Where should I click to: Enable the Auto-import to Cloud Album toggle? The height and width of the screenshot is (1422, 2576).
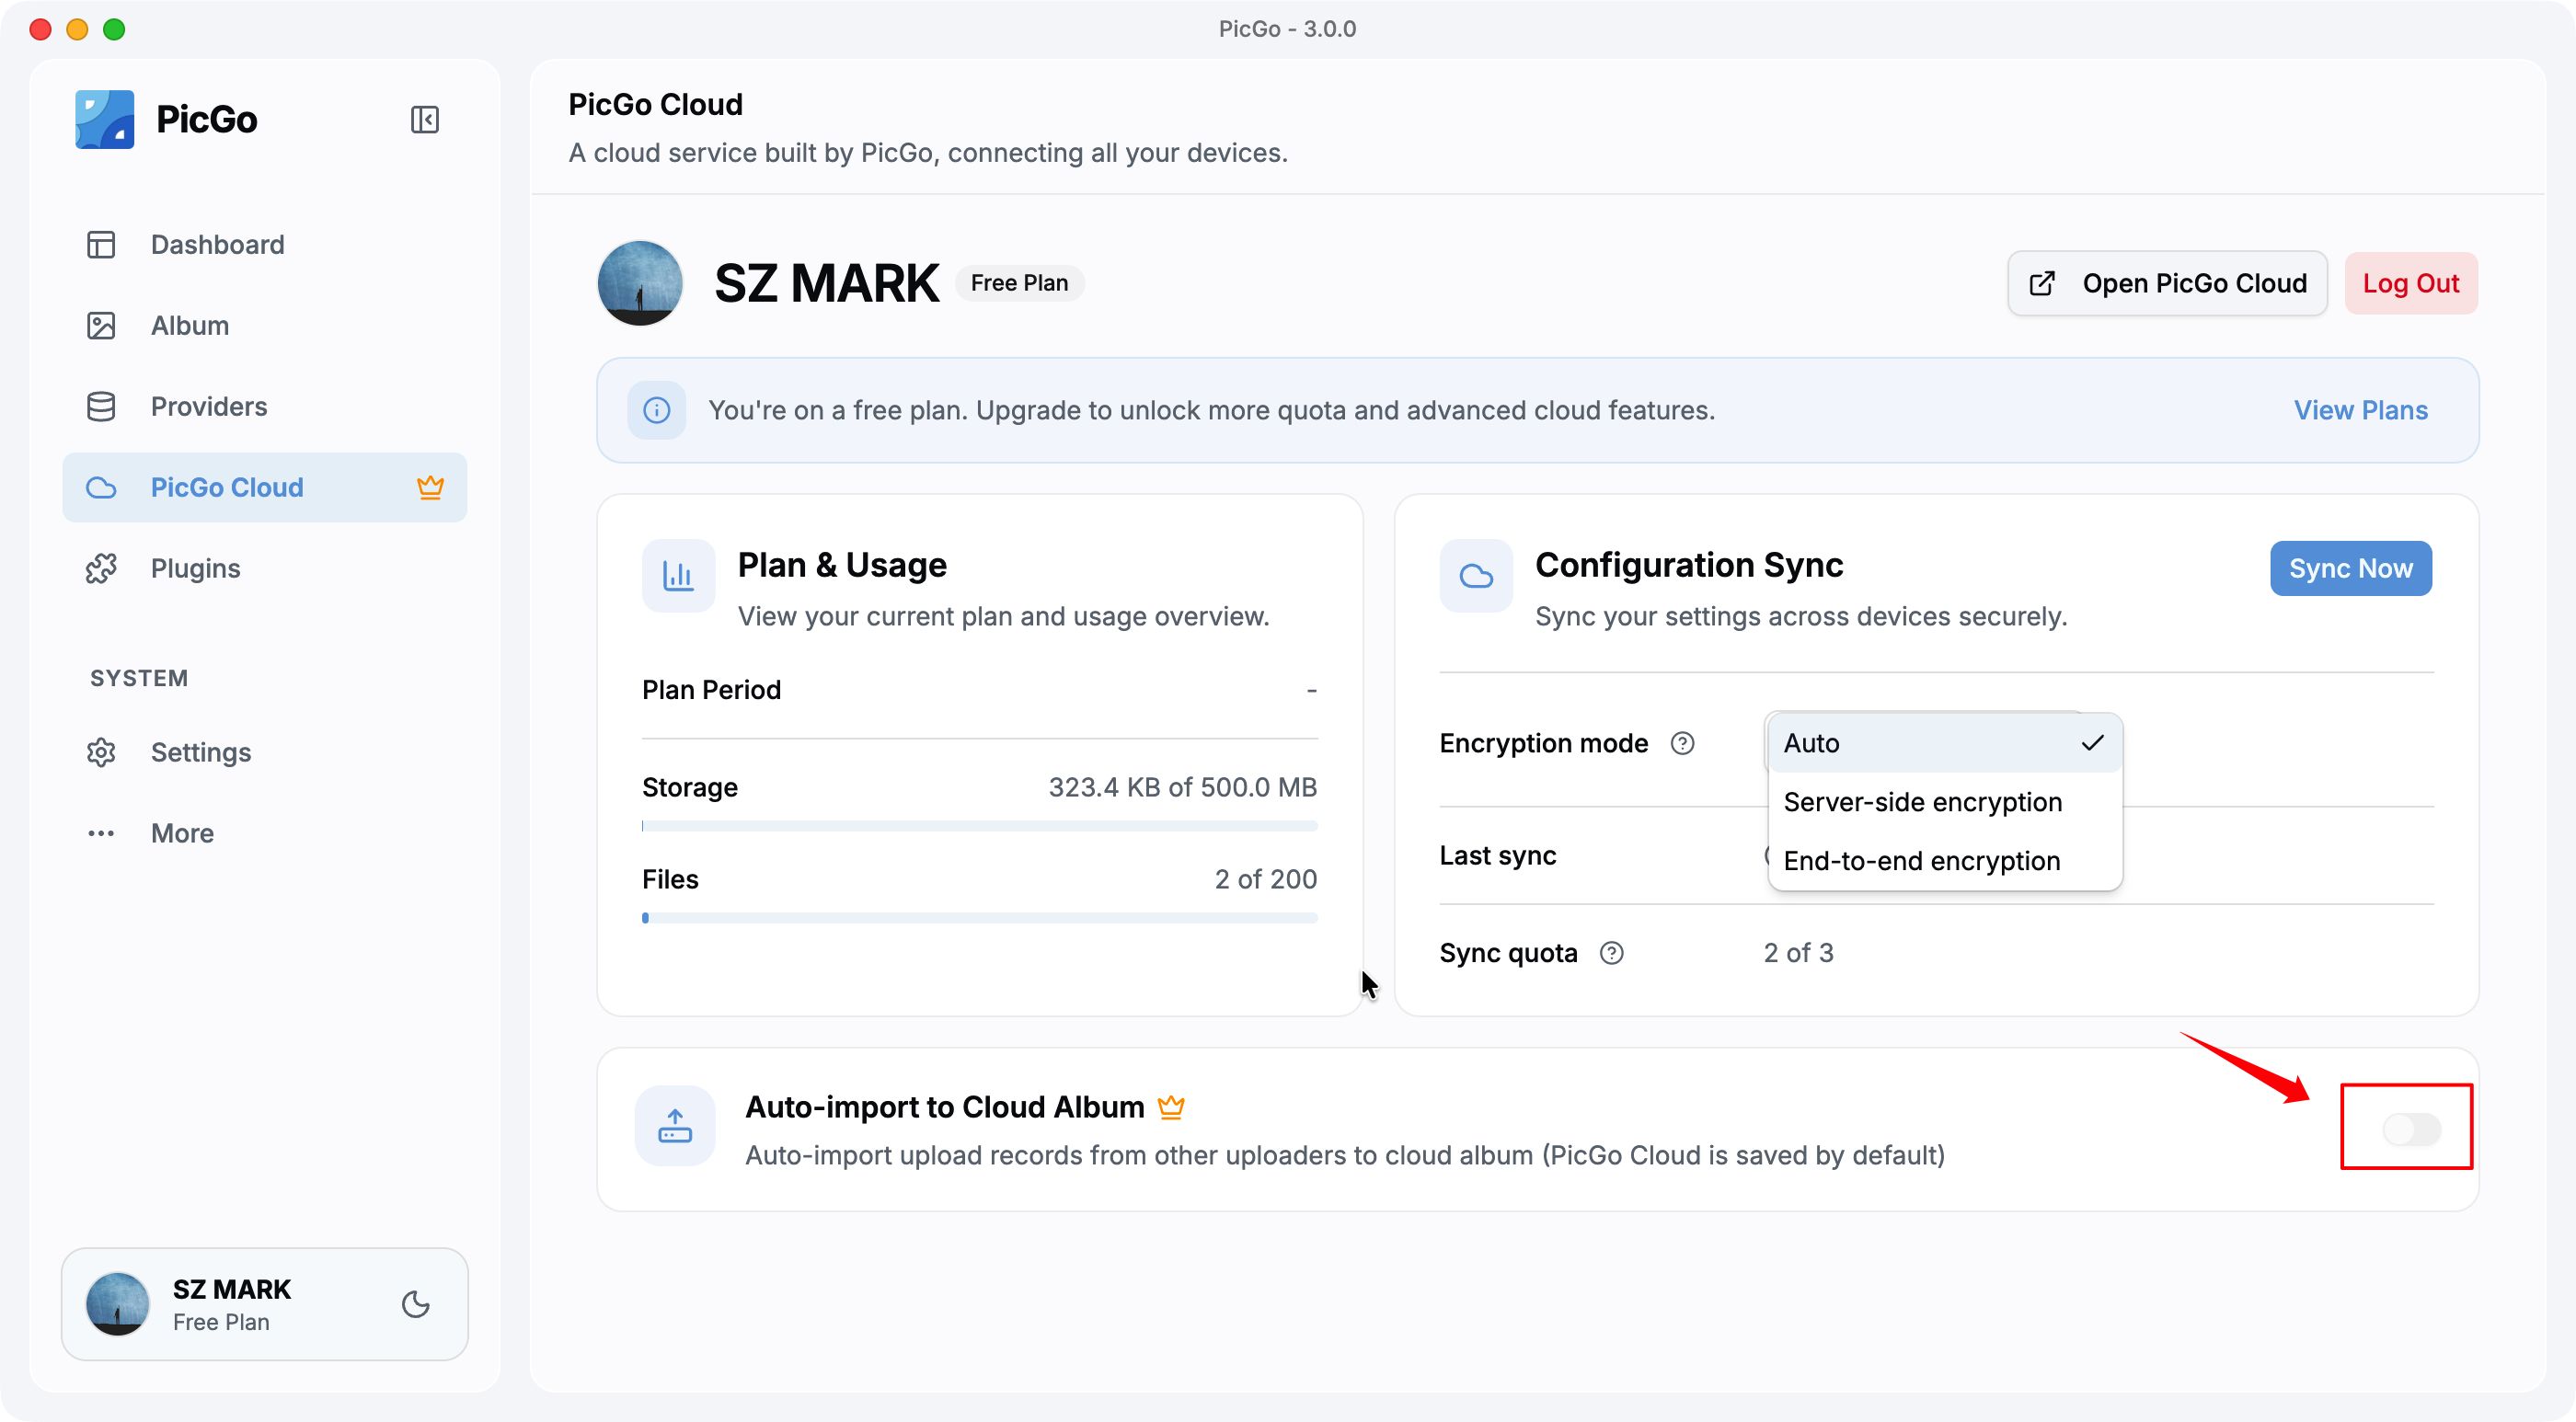pos(2411,1129)
